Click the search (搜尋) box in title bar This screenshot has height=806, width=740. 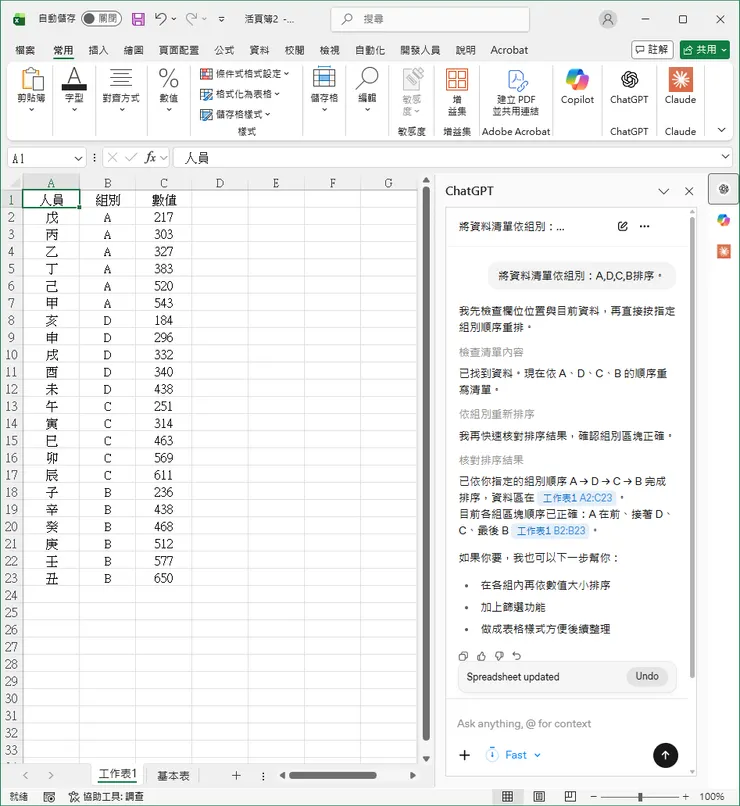click(430, 19)
